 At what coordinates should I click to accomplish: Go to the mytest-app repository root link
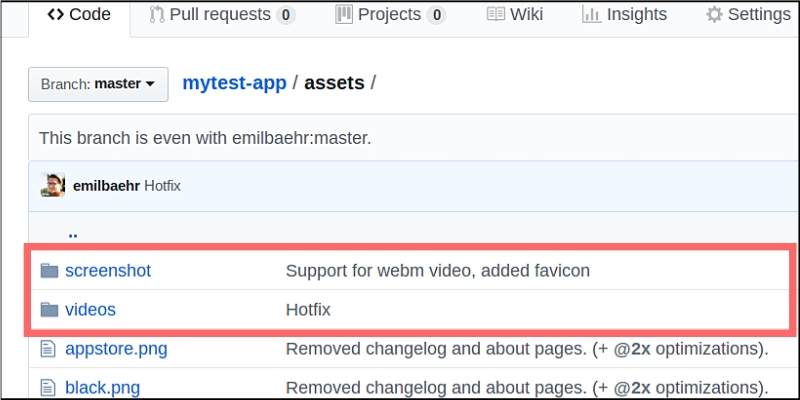234,83
